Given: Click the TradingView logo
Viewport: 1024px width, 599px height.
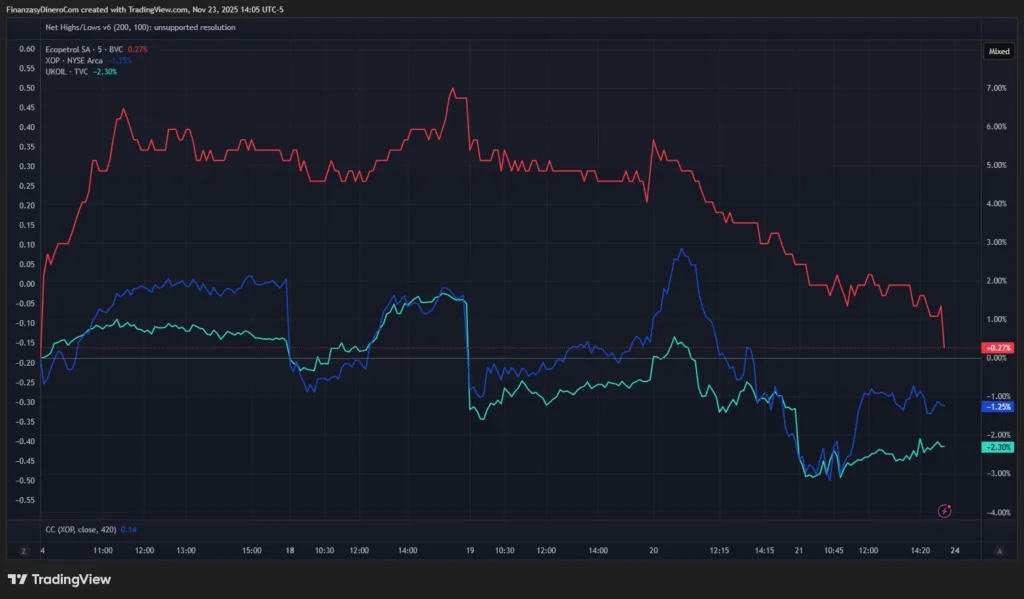Looking at the screenshot, I should tap(59, 579).
